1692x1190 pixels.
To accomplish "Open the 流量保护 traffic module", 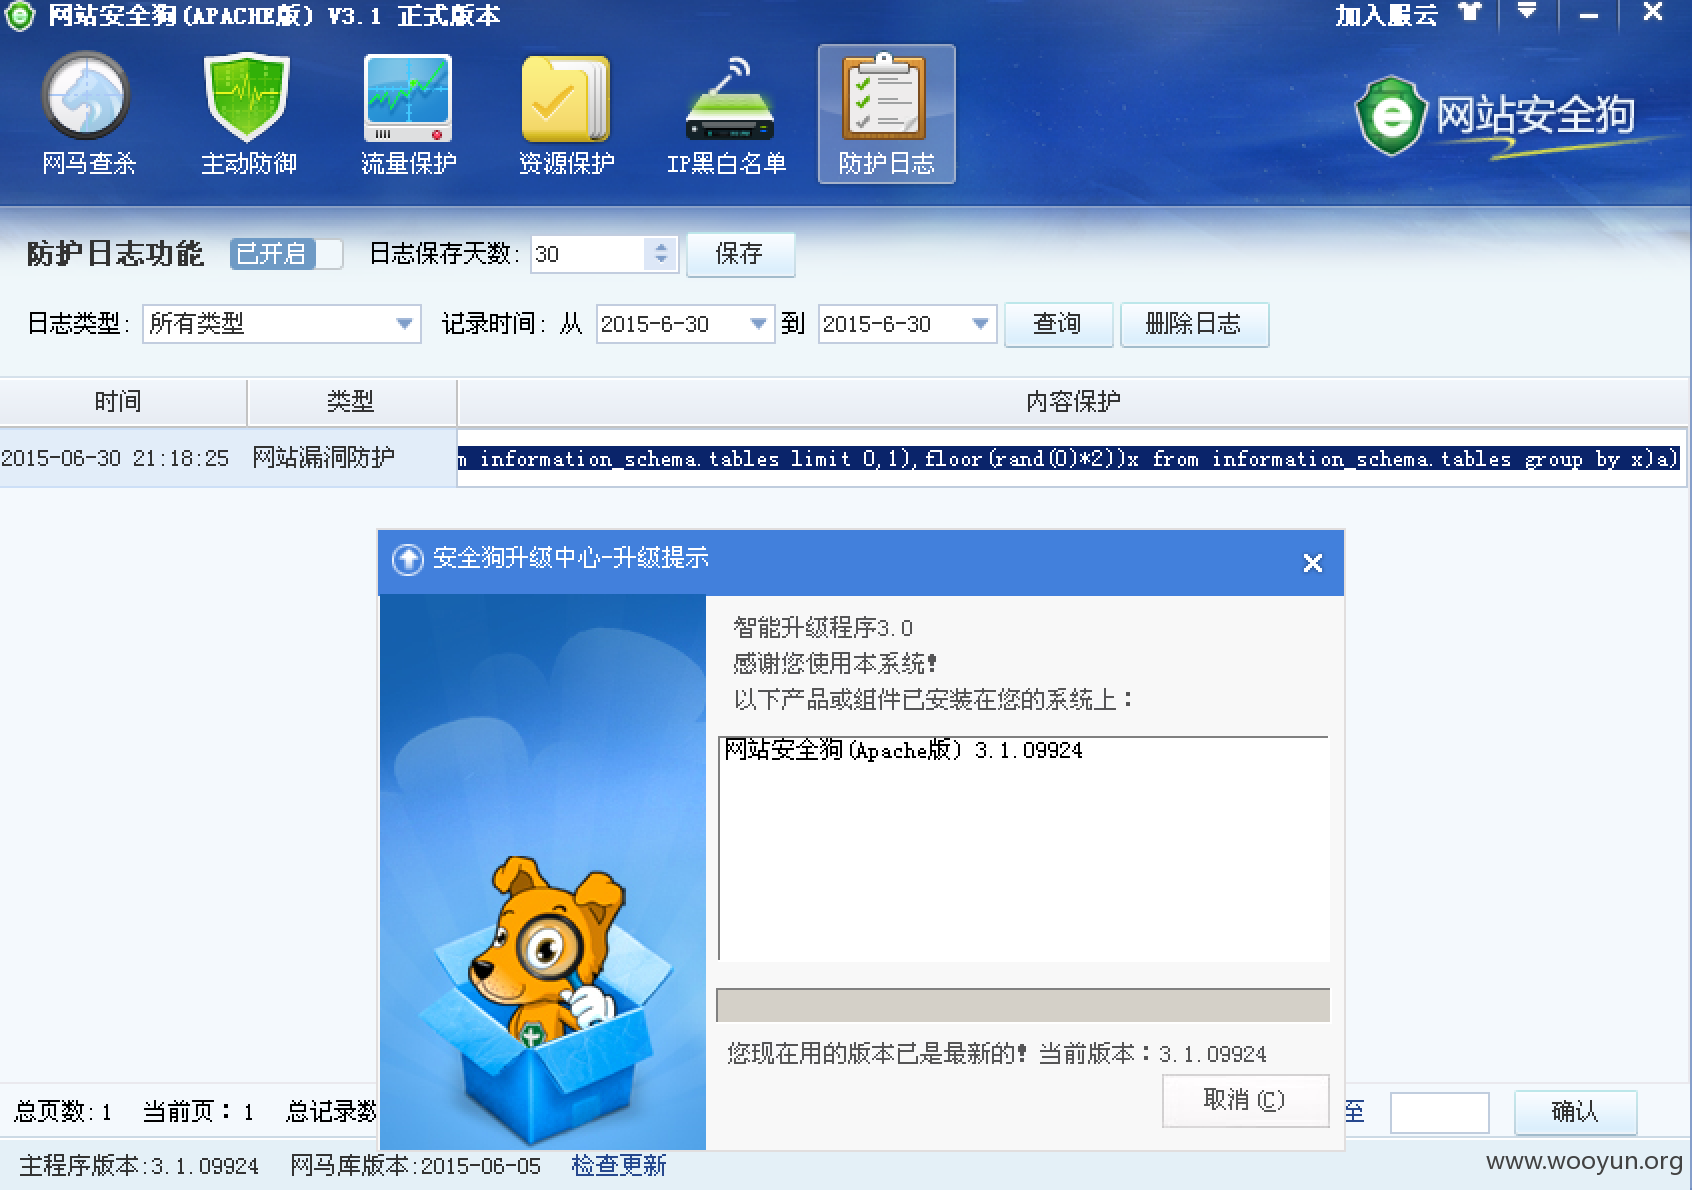I will coord(408,114).
